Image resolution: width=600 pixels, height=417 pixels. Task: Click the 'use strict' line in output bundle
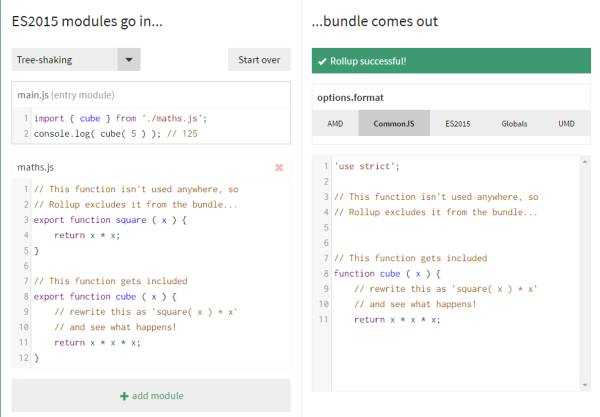[367, 166]
